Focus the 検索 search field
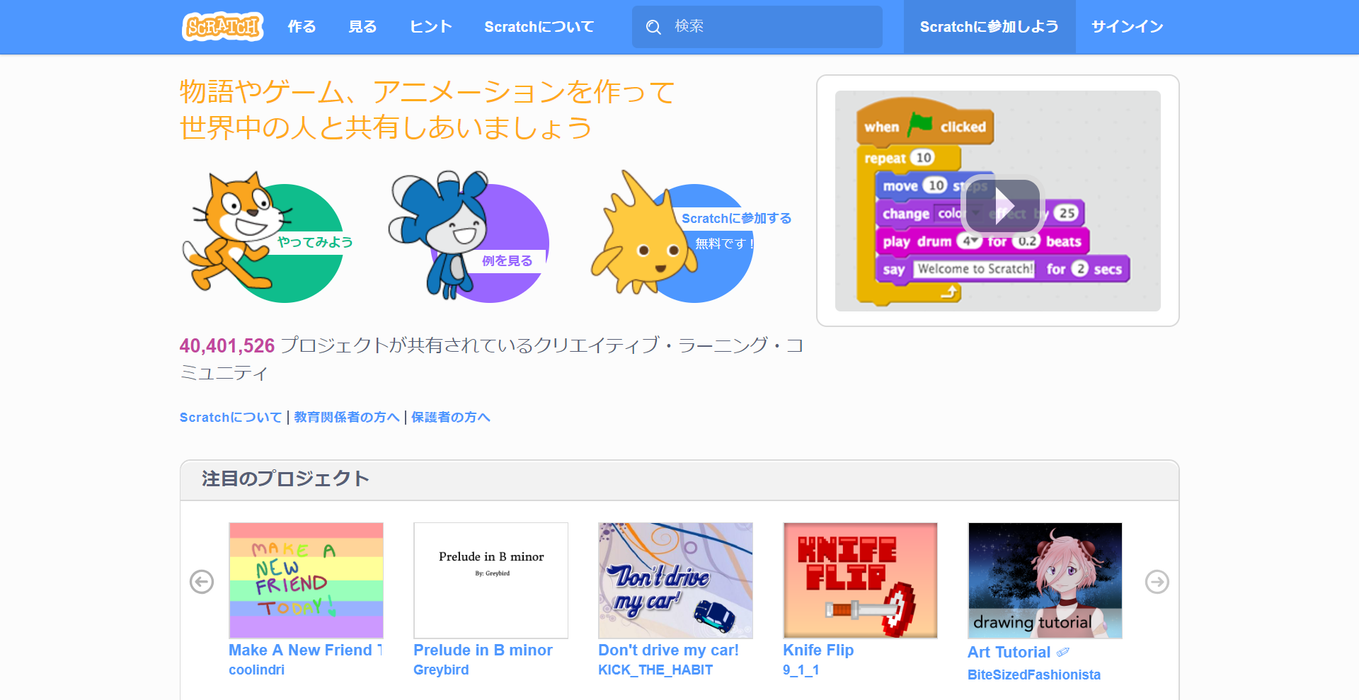 (757, 27)
